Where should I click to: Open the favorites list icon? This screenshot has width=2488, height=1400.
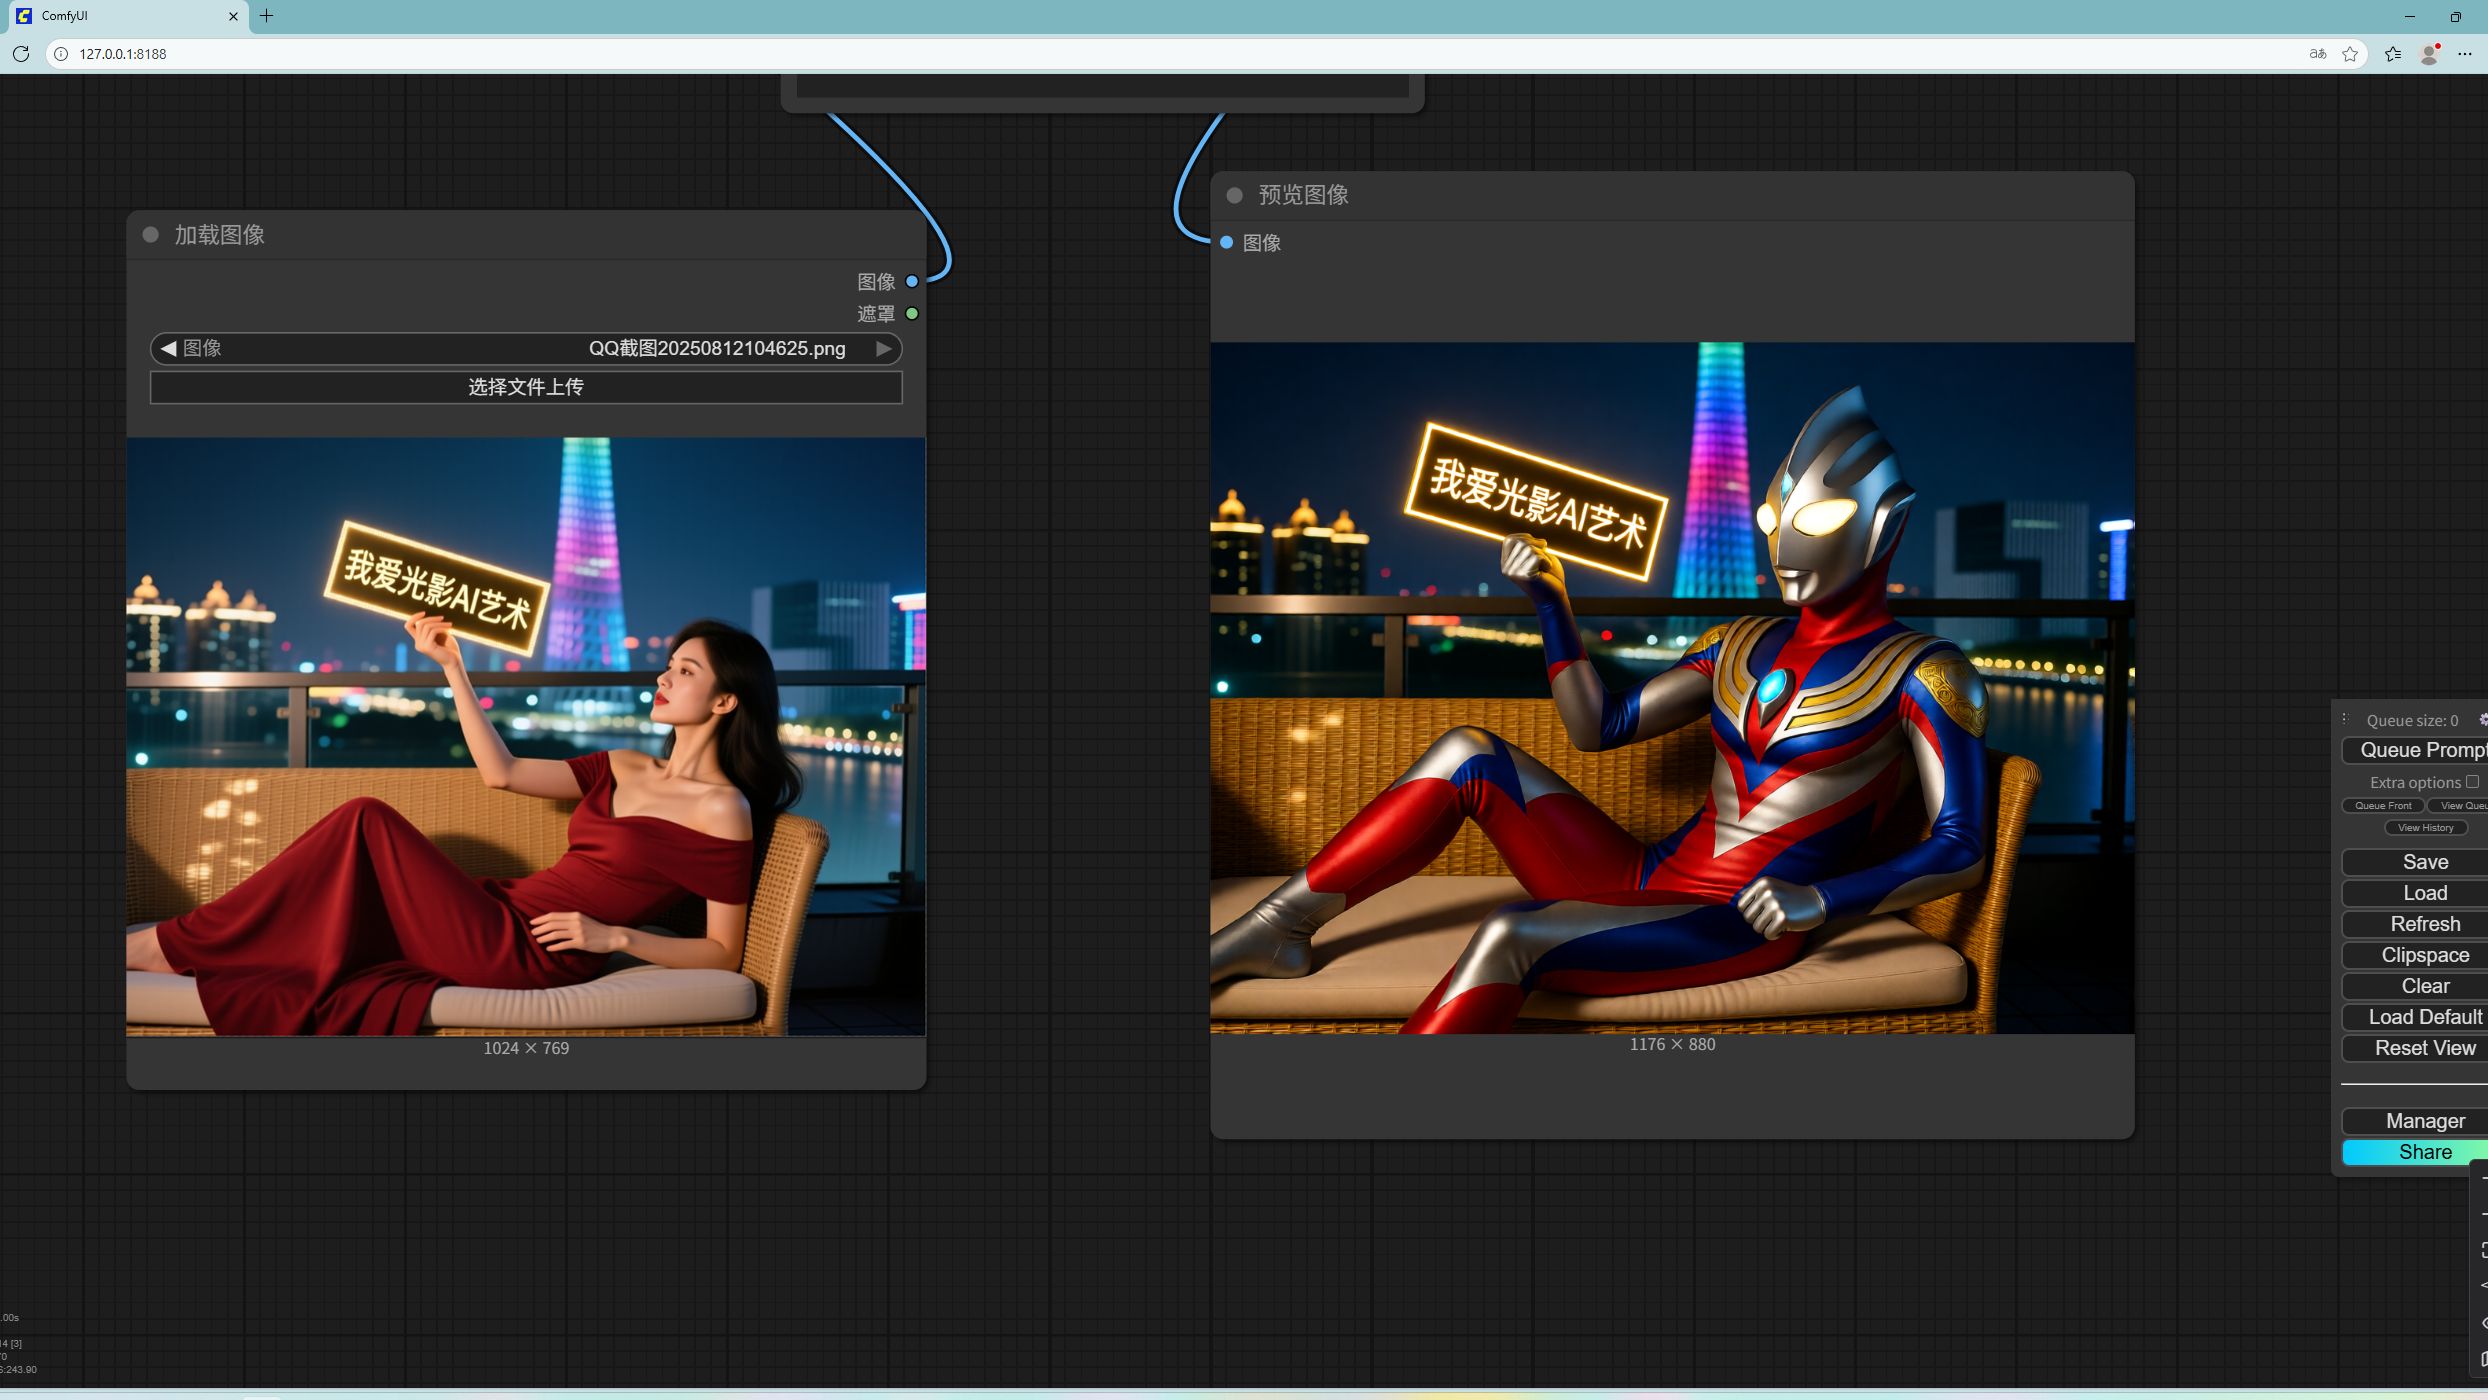(x=2393, y=54)
